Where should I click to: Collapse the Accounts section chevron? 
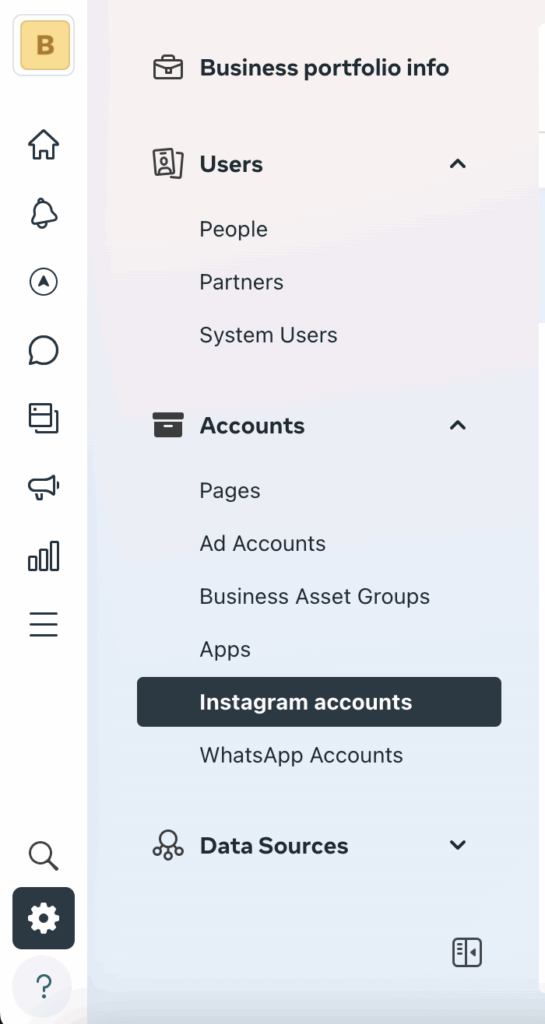tap(458, 426)
